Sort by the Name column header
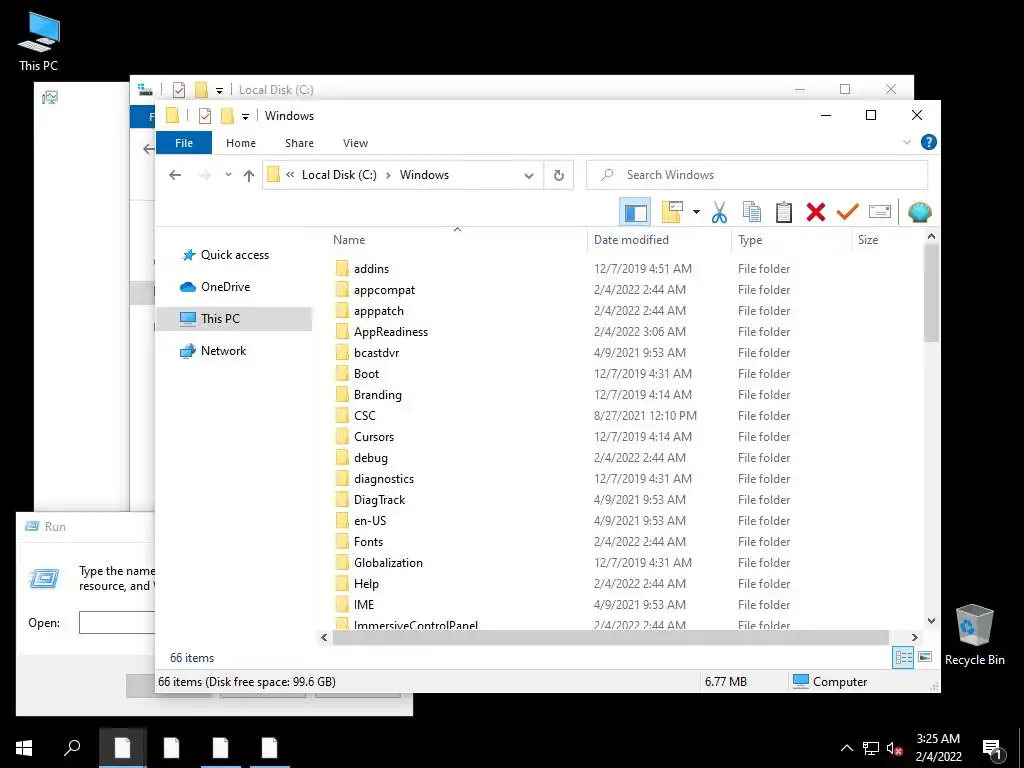 pos(459,240)
